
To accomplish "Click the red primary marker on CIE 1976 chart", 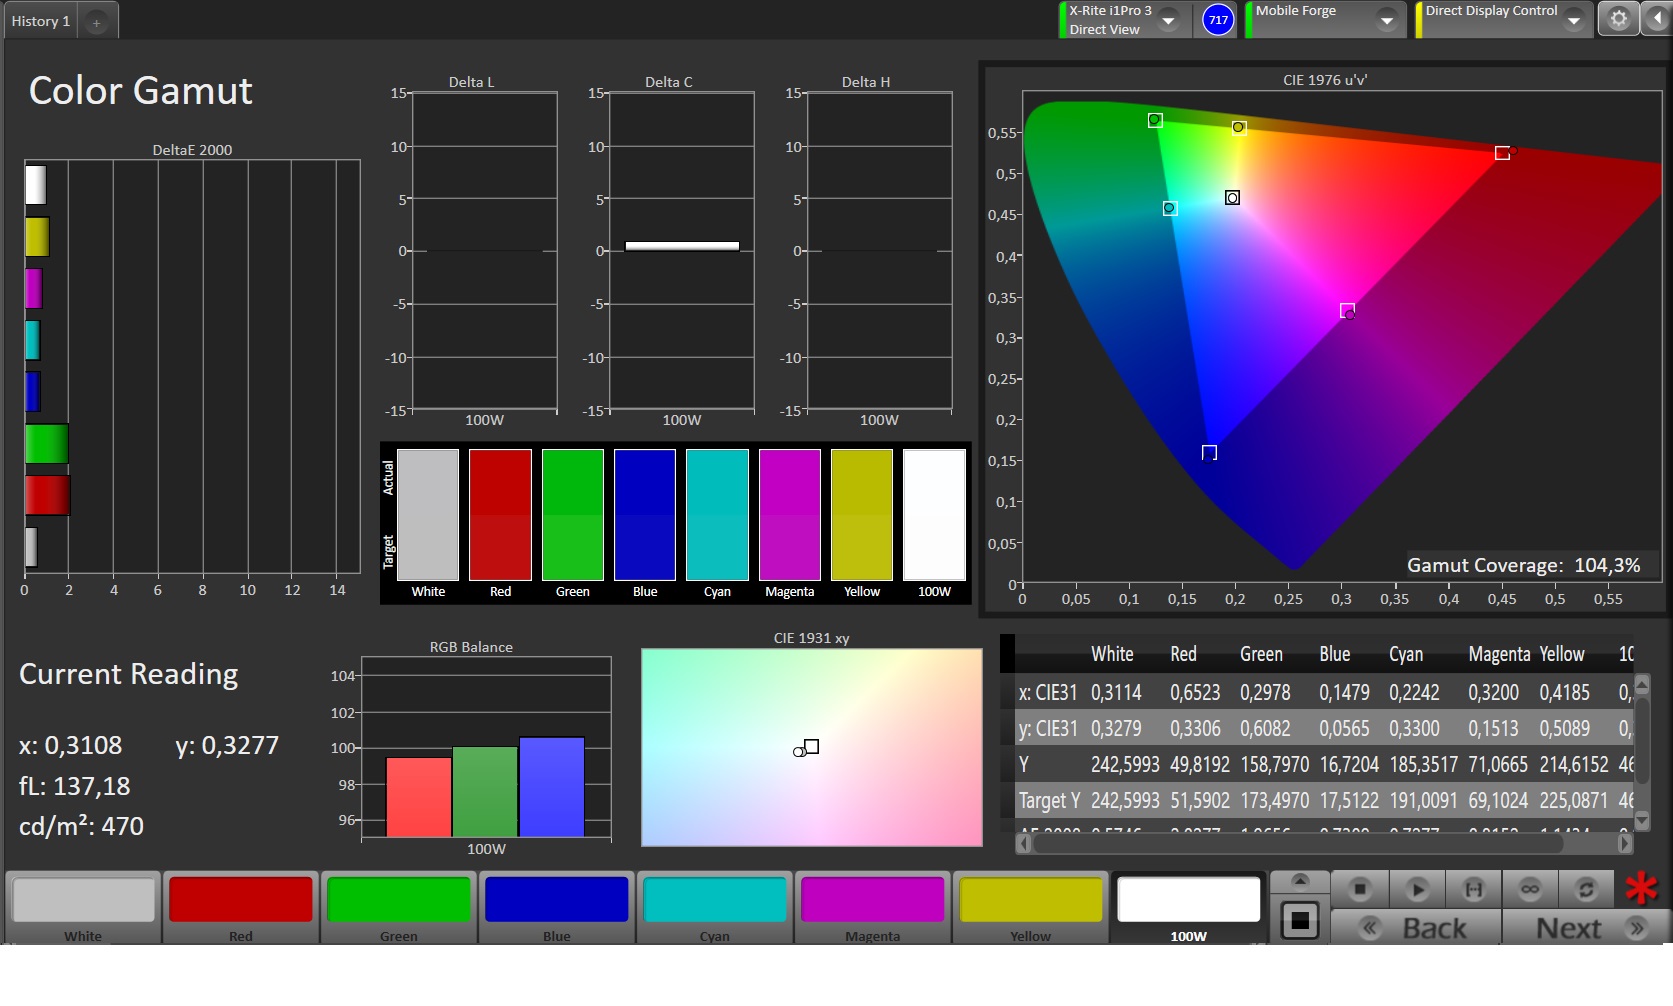I will coord(1502,153).
